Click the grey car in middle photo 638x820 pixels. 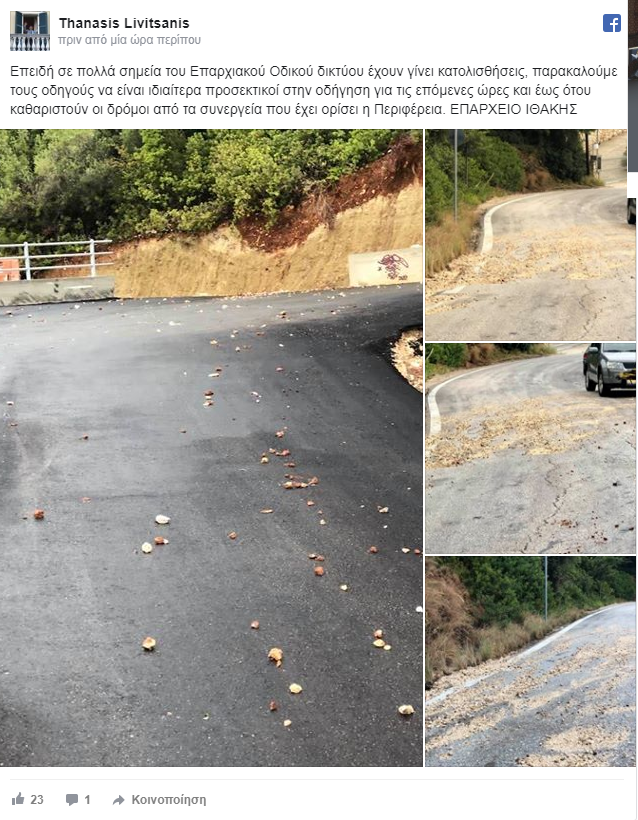(610, 369)
